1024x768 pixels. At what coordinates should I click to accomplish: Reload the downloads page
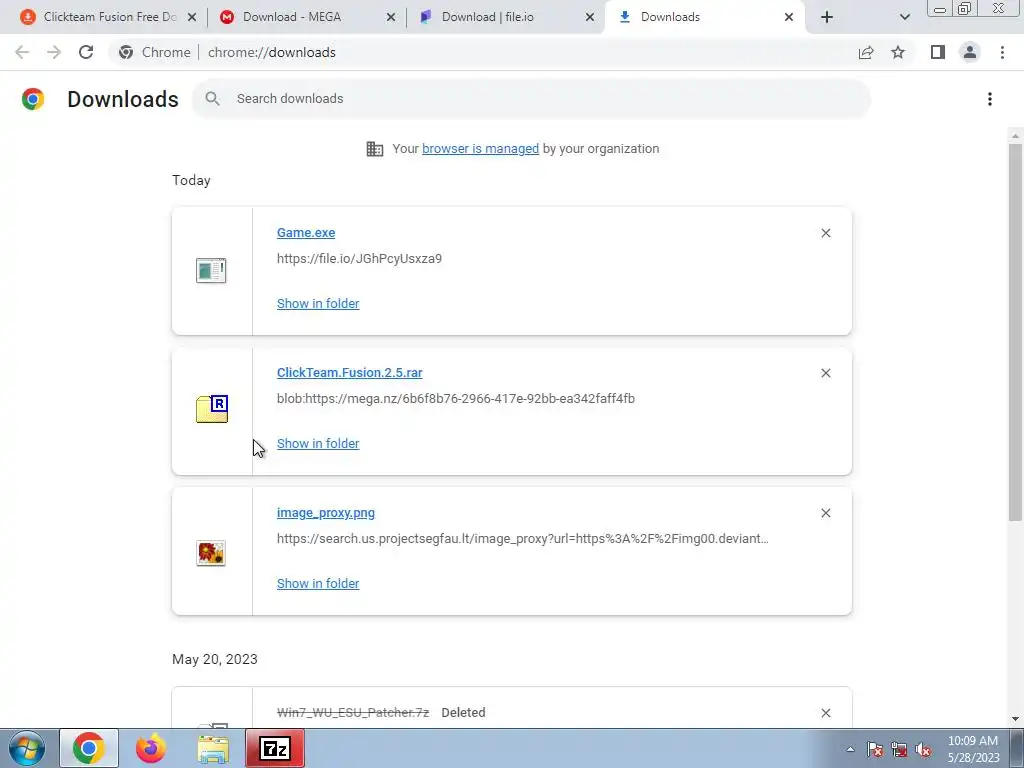pos(86,52)
